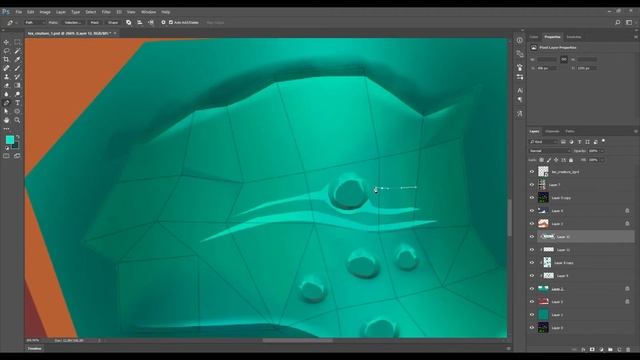Select the Lasso tool
640x360 pixels.
click(x=6, y=51)
